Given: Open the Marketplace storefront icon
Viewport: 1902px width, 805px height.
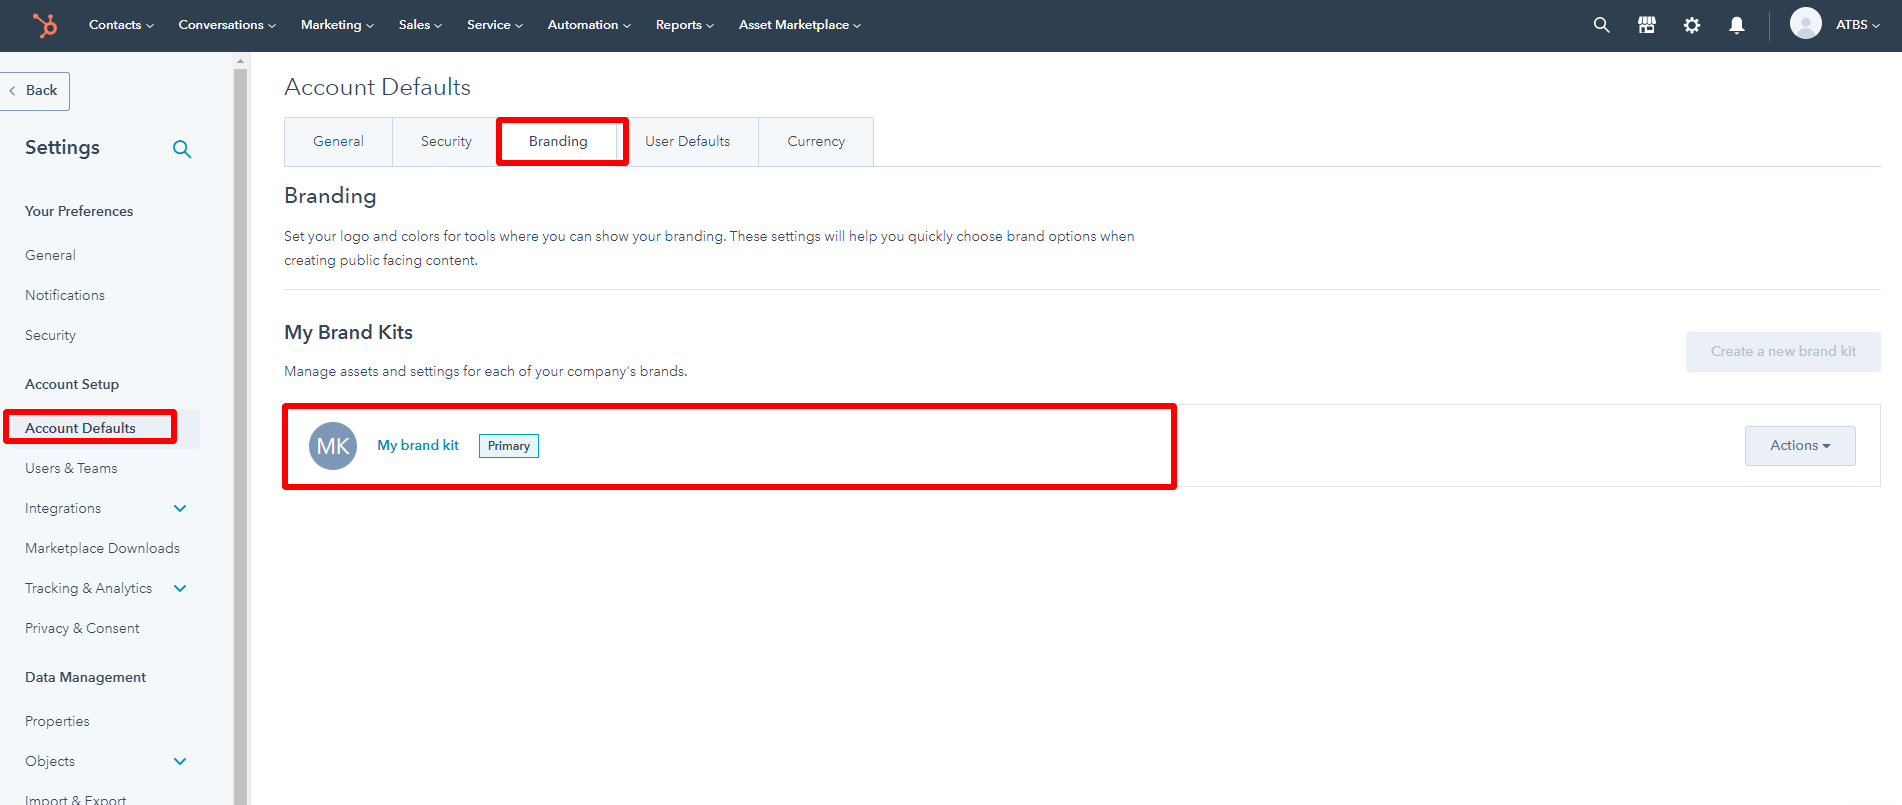Looking at the screenshot, I should tap(1646, 25).
